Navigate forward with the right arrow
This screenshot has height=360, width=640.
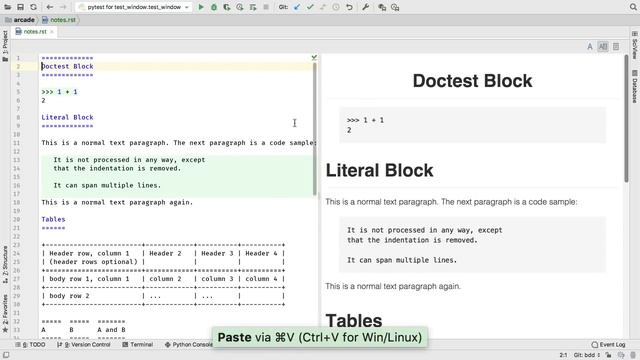pyautogui.click(x=63, y=7)
